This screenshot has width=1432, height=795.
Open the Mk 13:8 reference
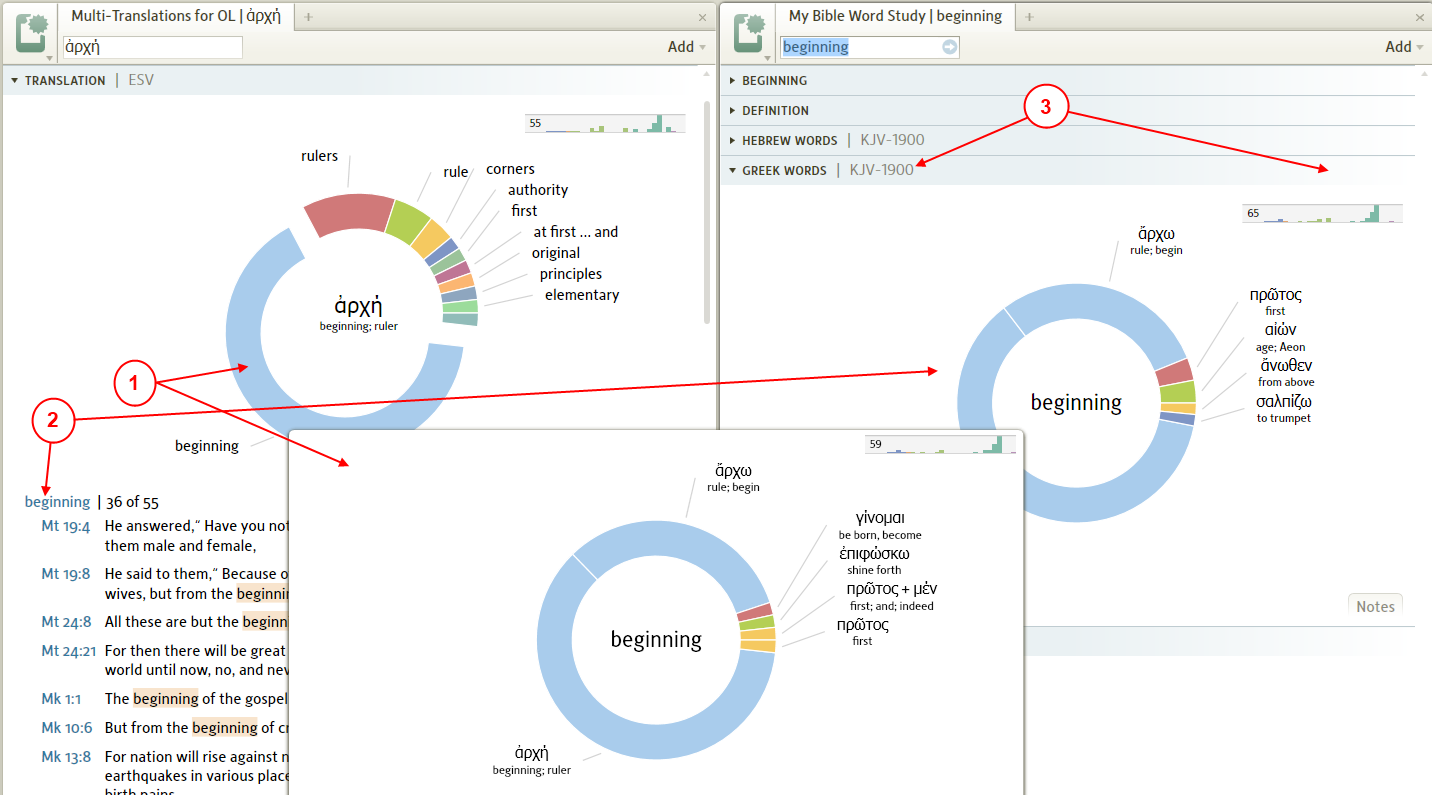click(x=65, y=757)
